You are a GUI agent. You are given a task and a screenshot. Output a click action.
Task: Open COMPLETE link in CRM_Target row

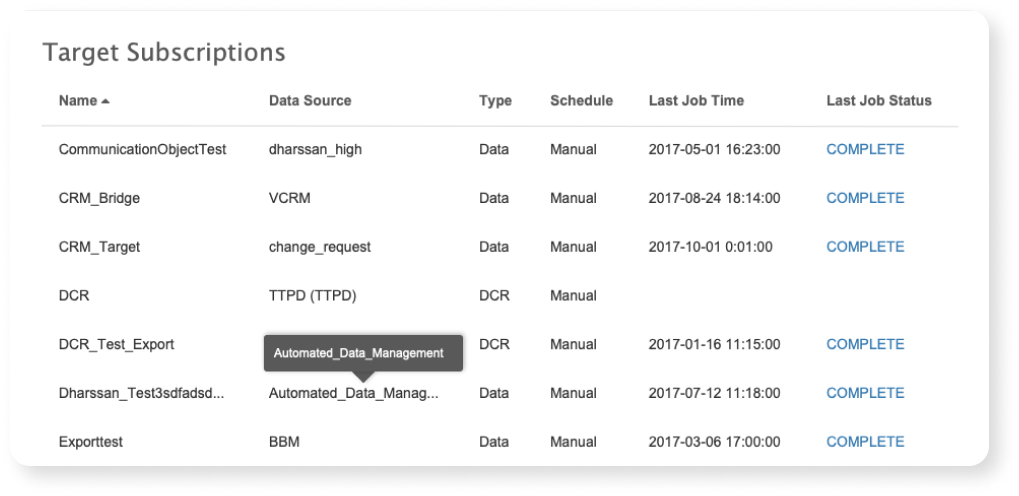(x=864, y=247)
